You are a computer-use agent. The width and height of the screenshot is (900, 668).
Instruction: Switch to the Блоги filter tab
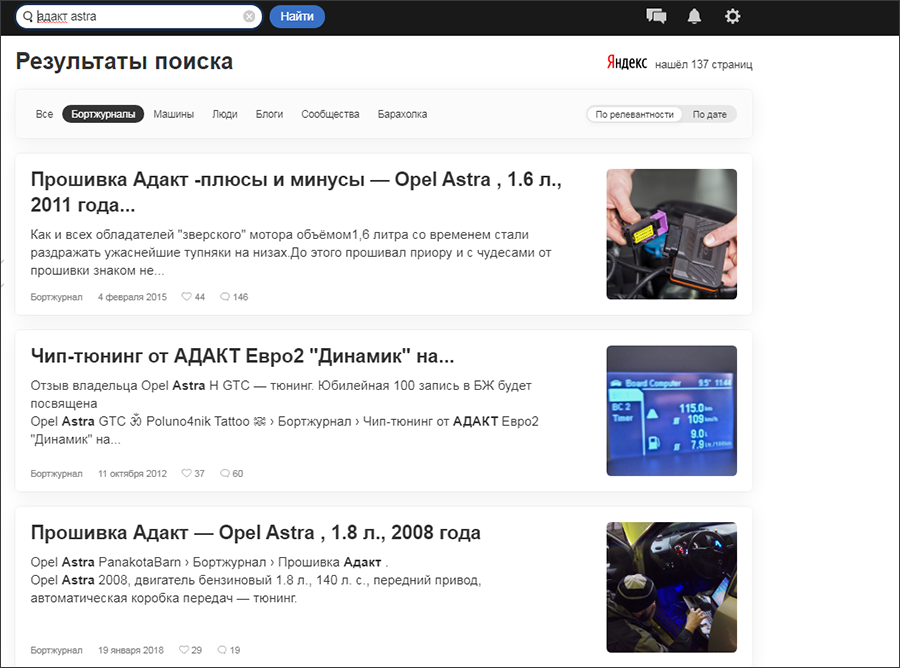click(x=269, y=114)
